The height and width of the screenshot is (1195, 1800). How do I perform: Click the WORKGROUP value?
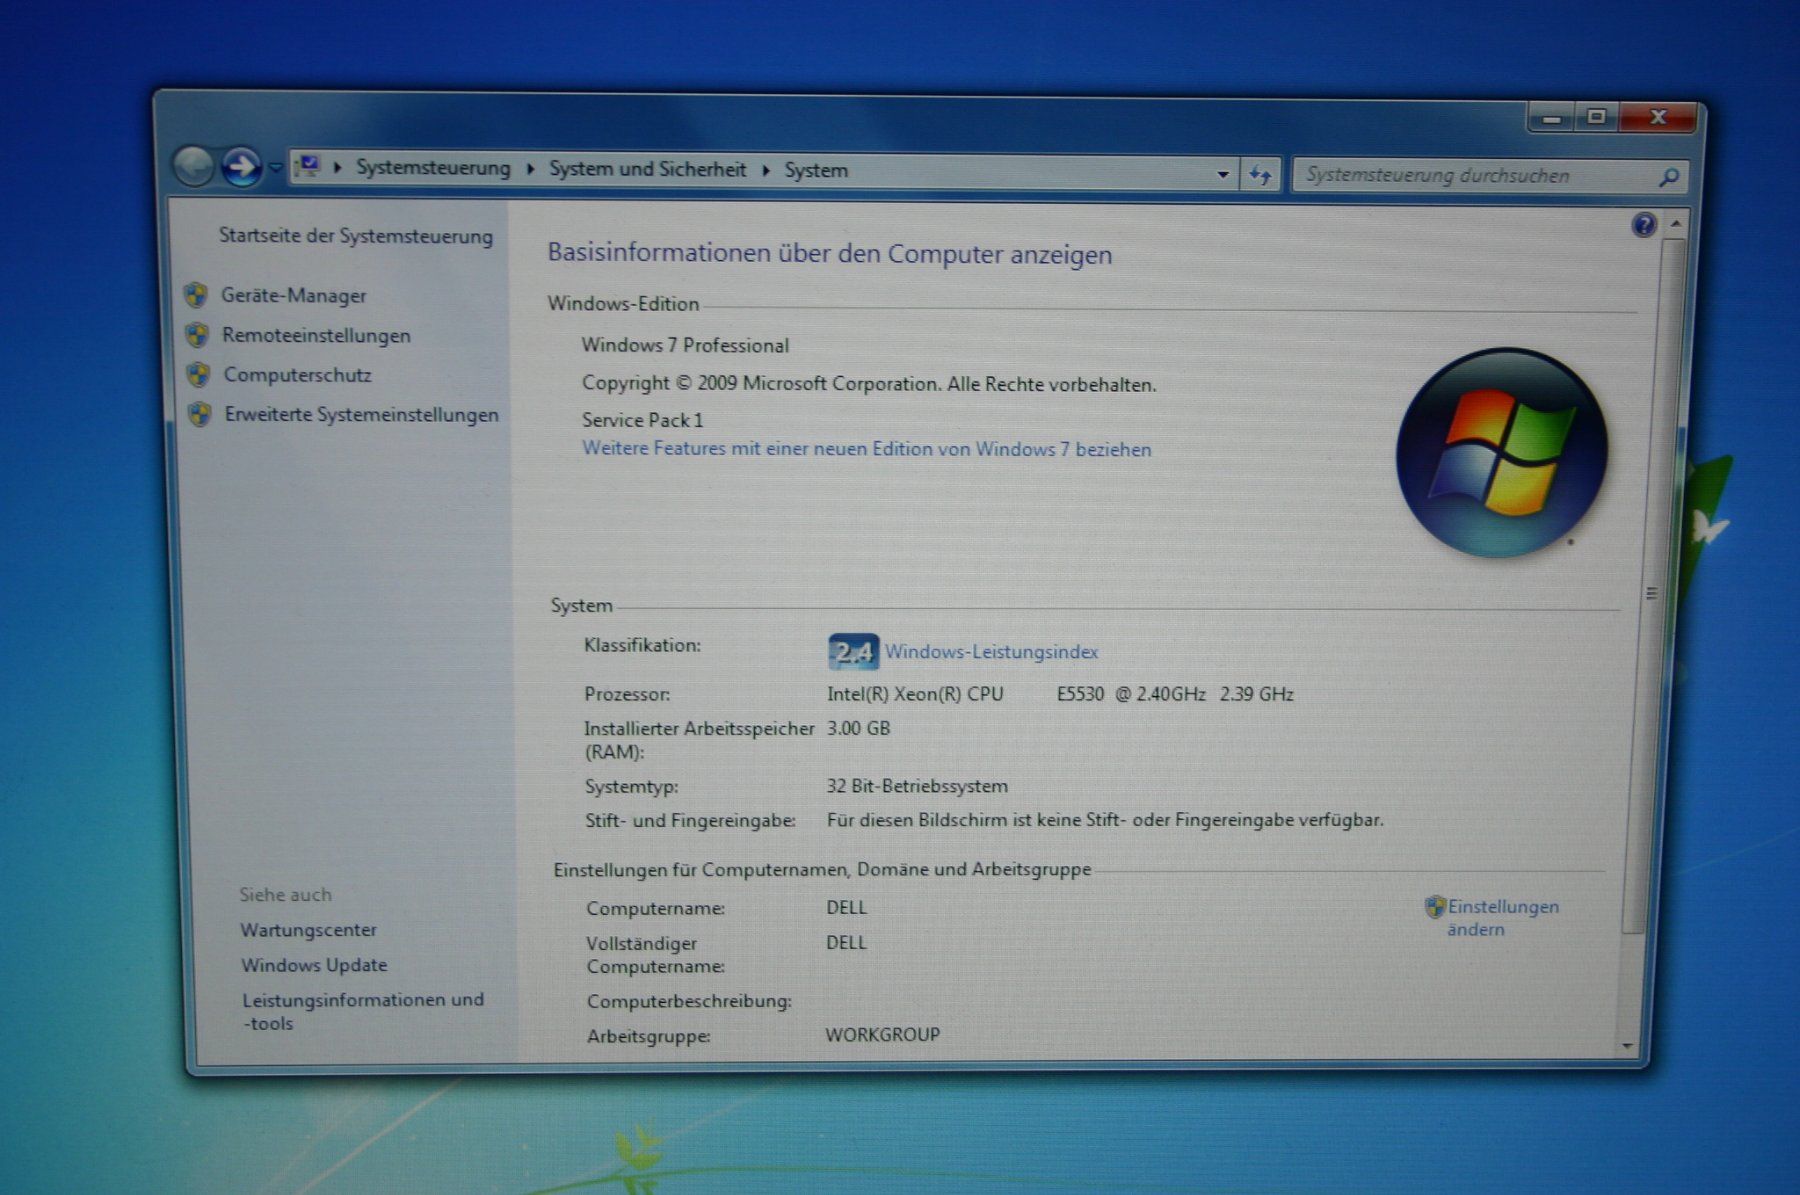[x=882, y=1035]
